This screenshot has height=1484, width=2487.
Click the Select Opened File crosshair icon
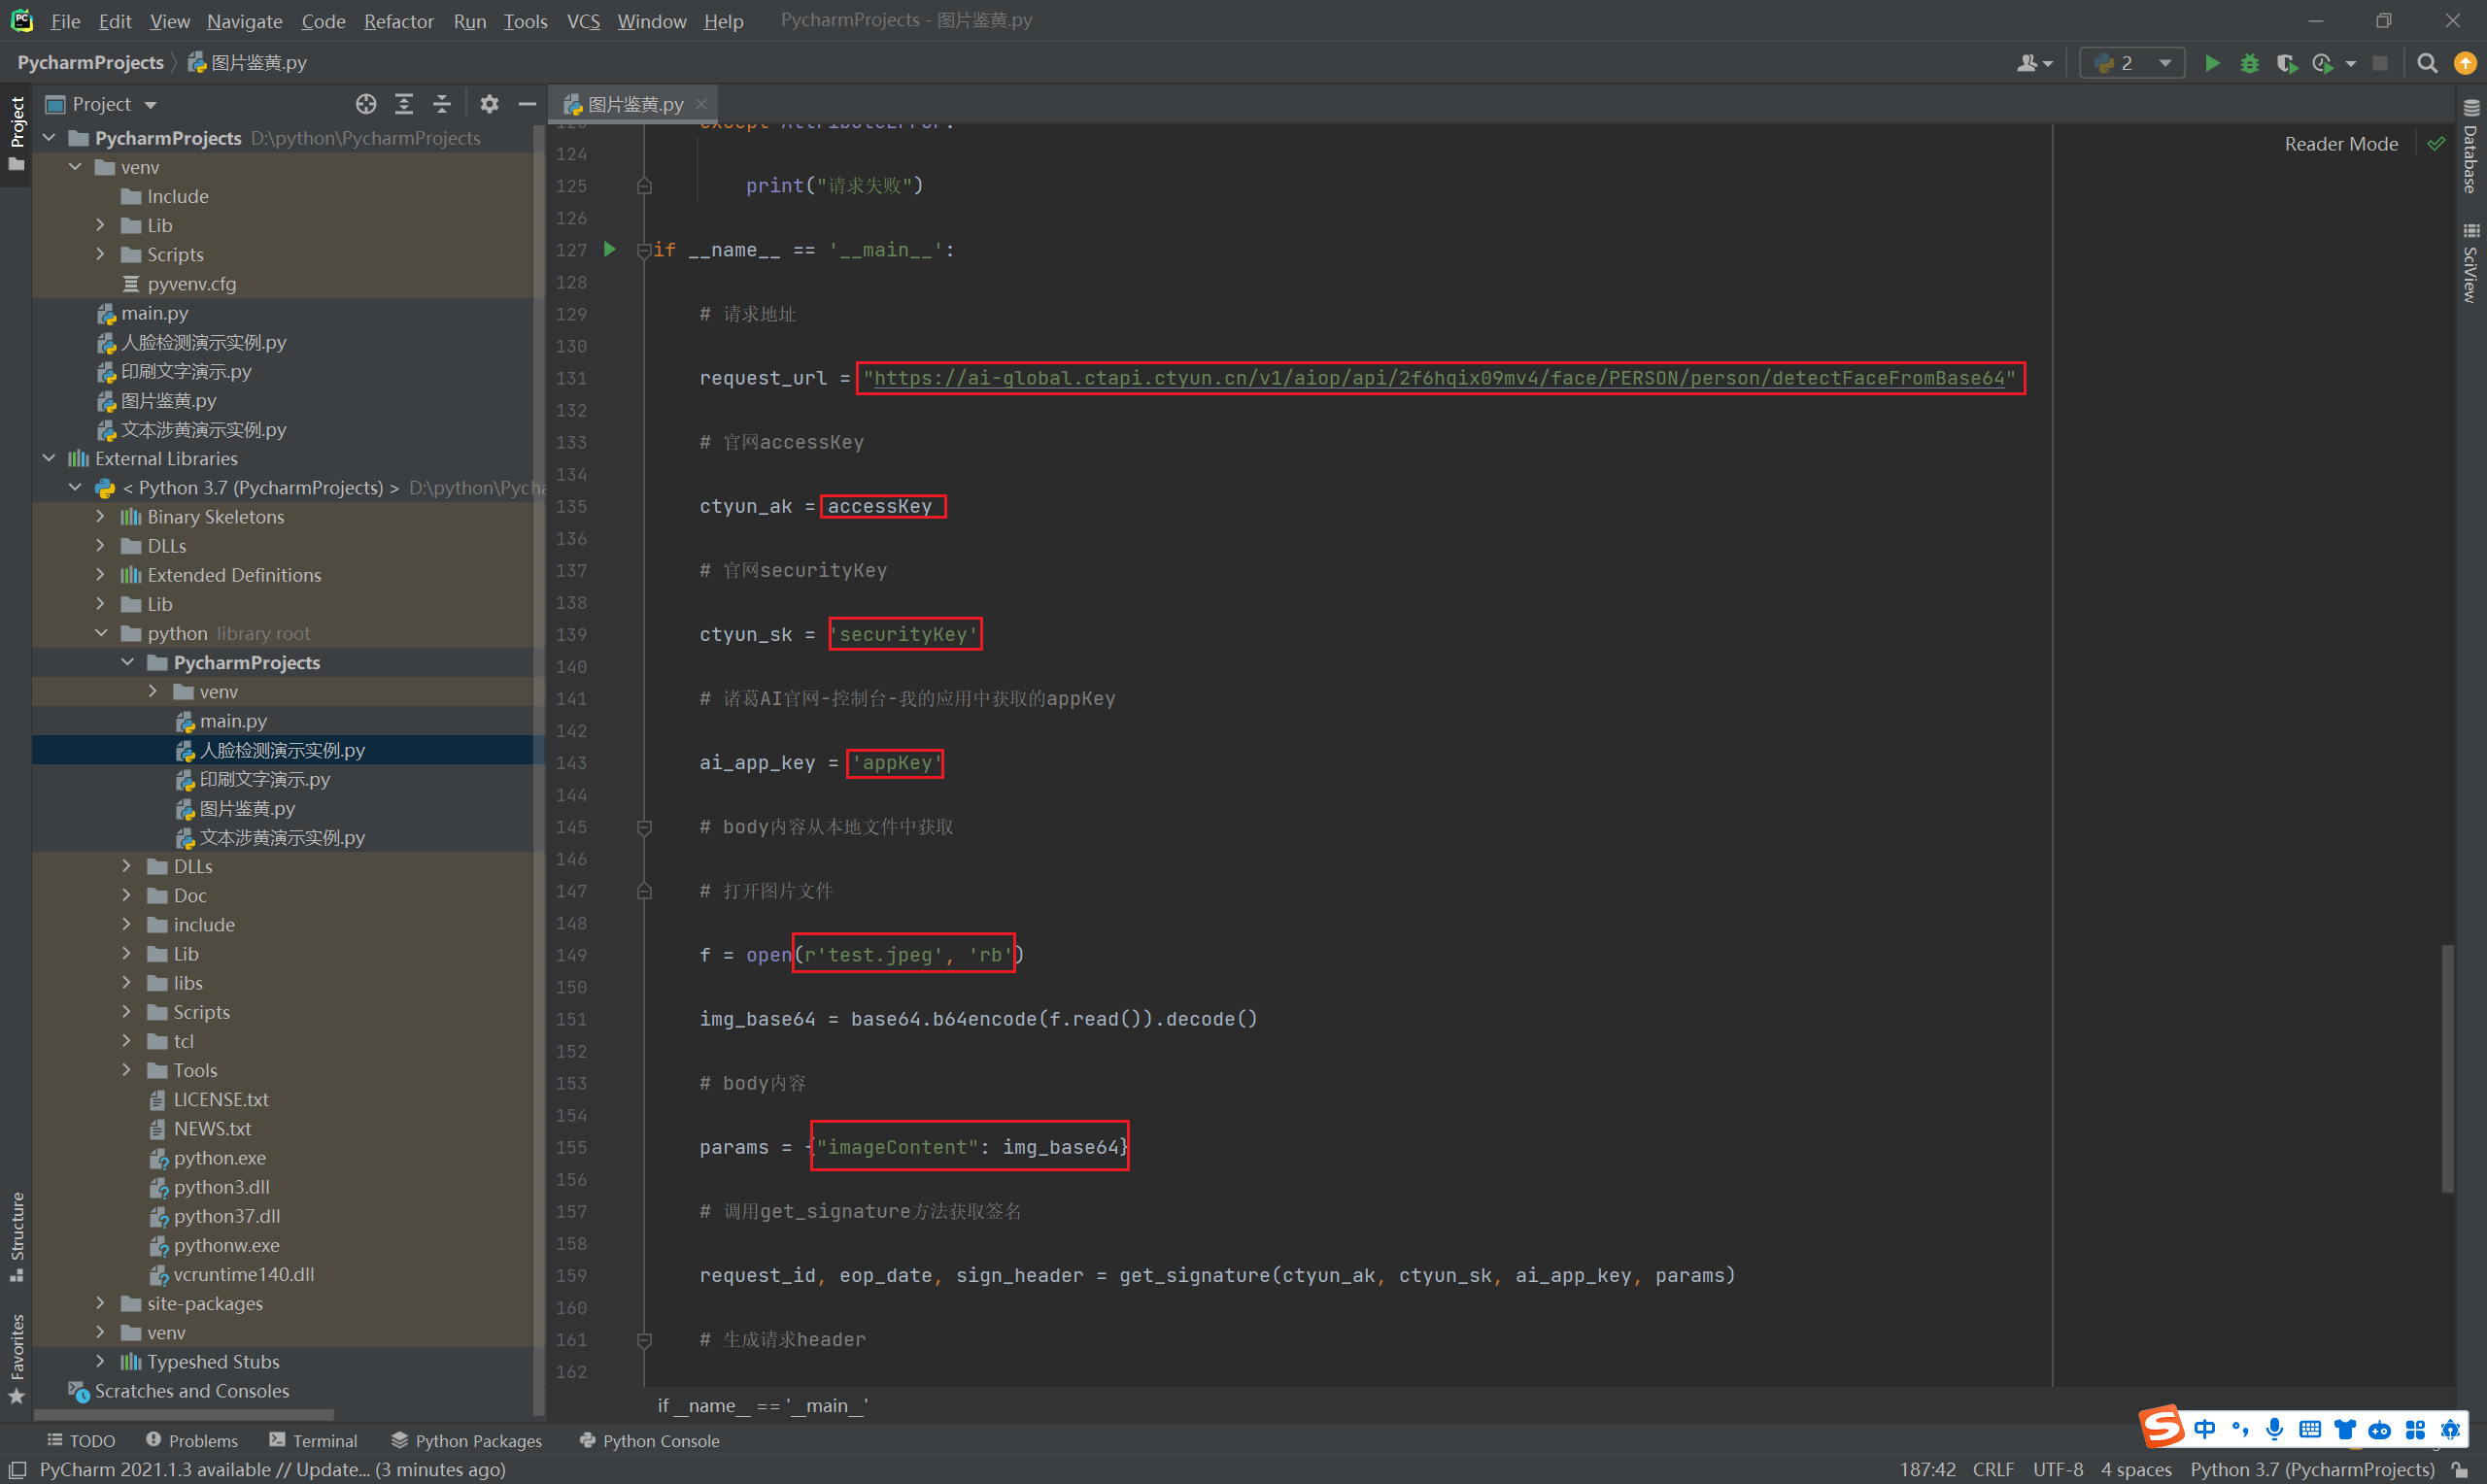[x=366, y=104]
